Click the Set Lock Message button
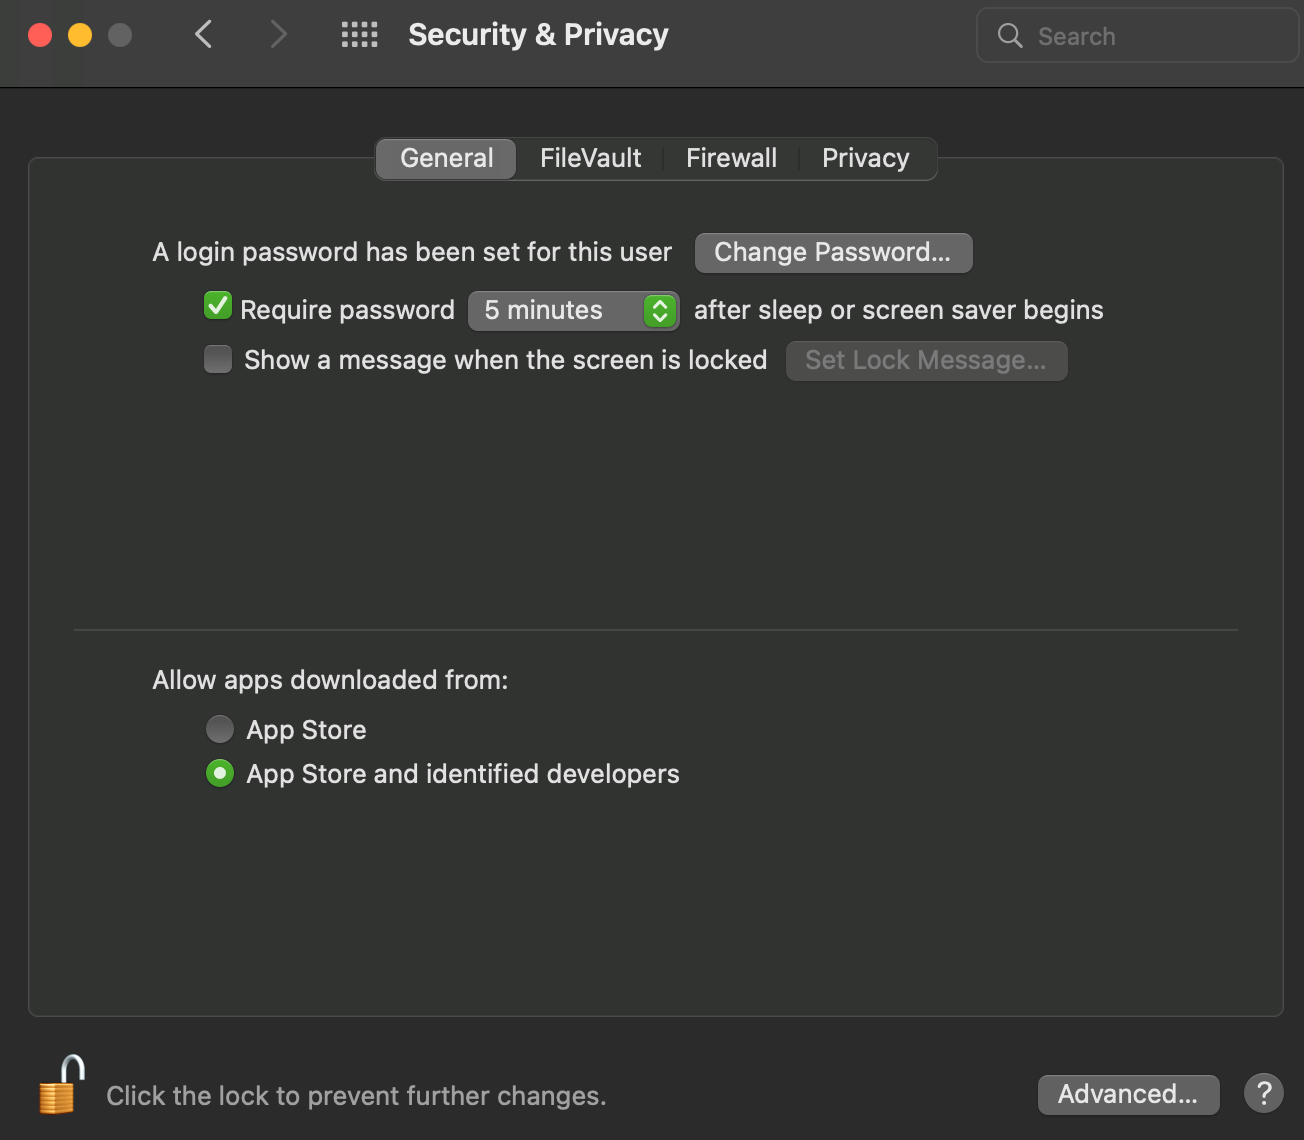1304x1140 pixels. [x=926, y=360]
